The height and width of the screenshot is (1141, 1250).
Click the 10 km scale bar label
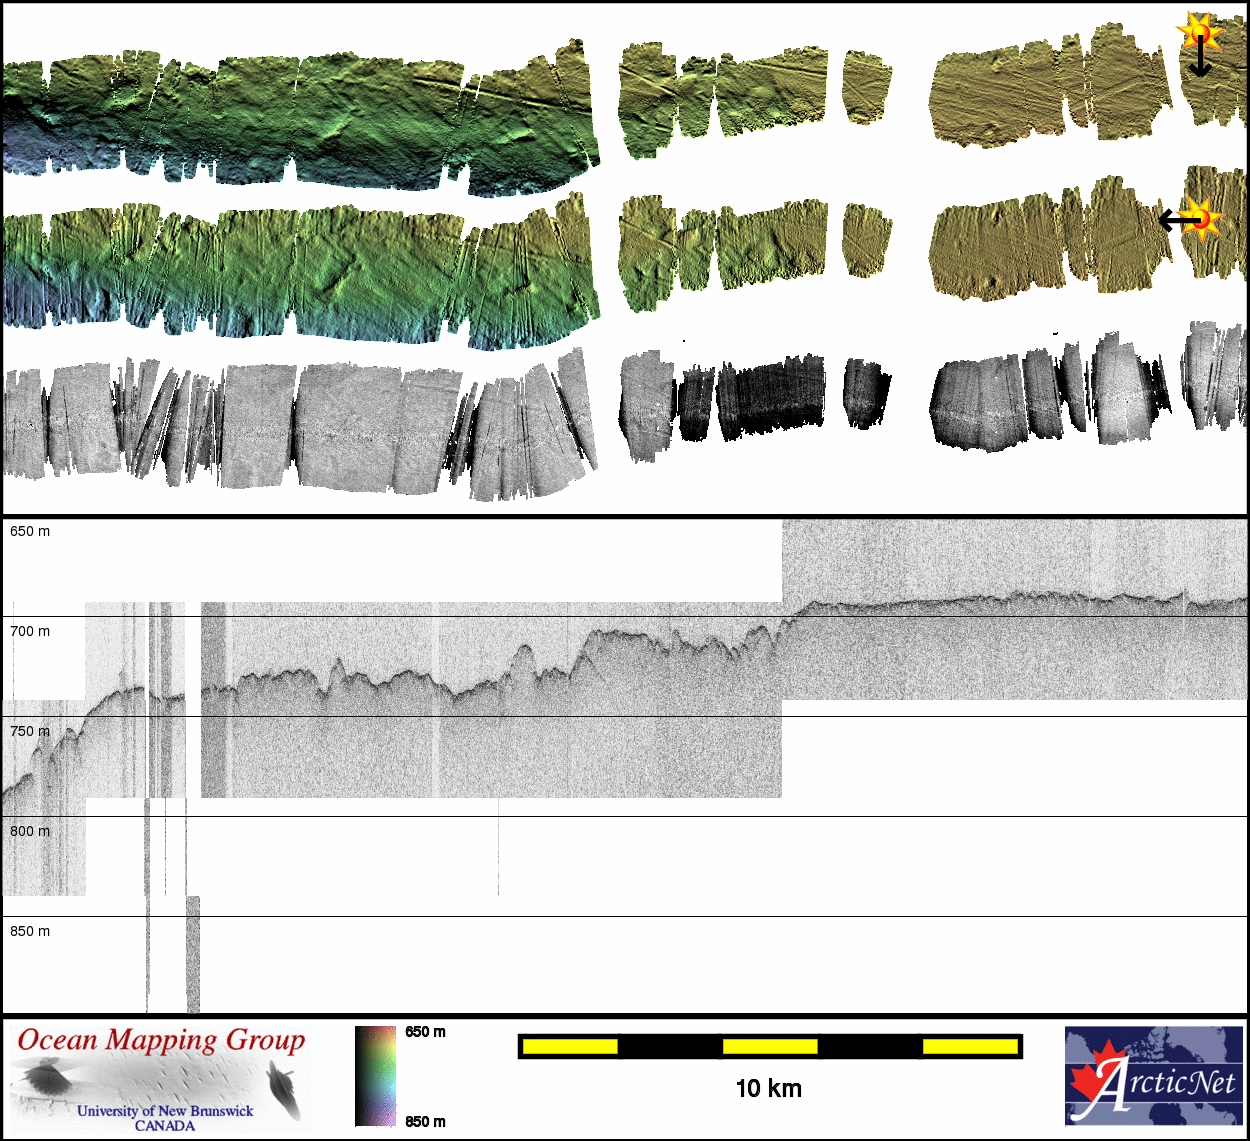768,1089
